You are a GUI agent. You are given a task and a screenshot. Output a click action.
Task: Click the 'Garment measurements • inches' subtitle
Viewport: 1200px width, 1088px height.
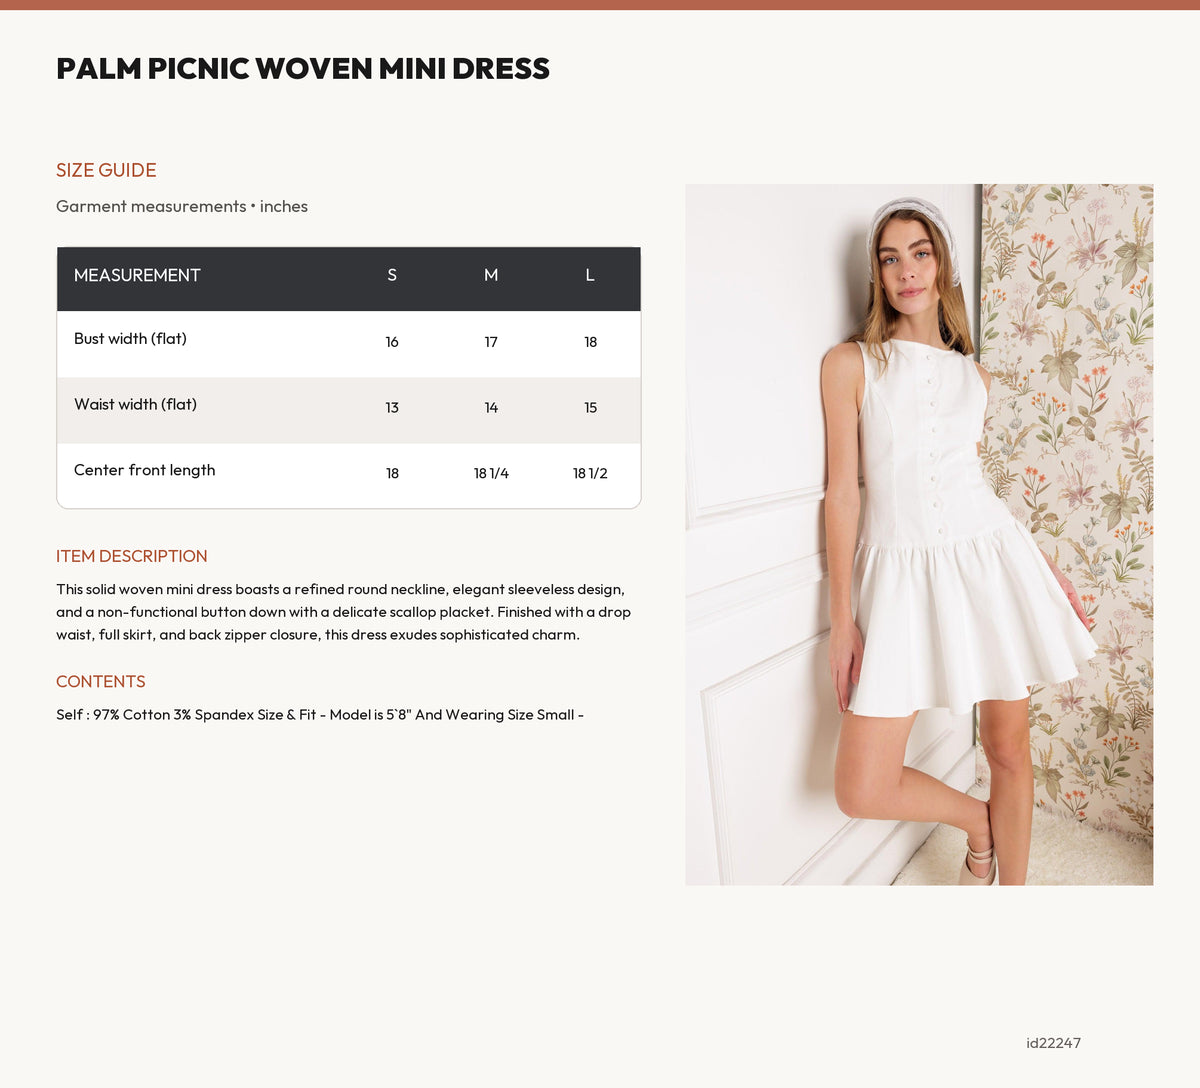click(182, 206)
